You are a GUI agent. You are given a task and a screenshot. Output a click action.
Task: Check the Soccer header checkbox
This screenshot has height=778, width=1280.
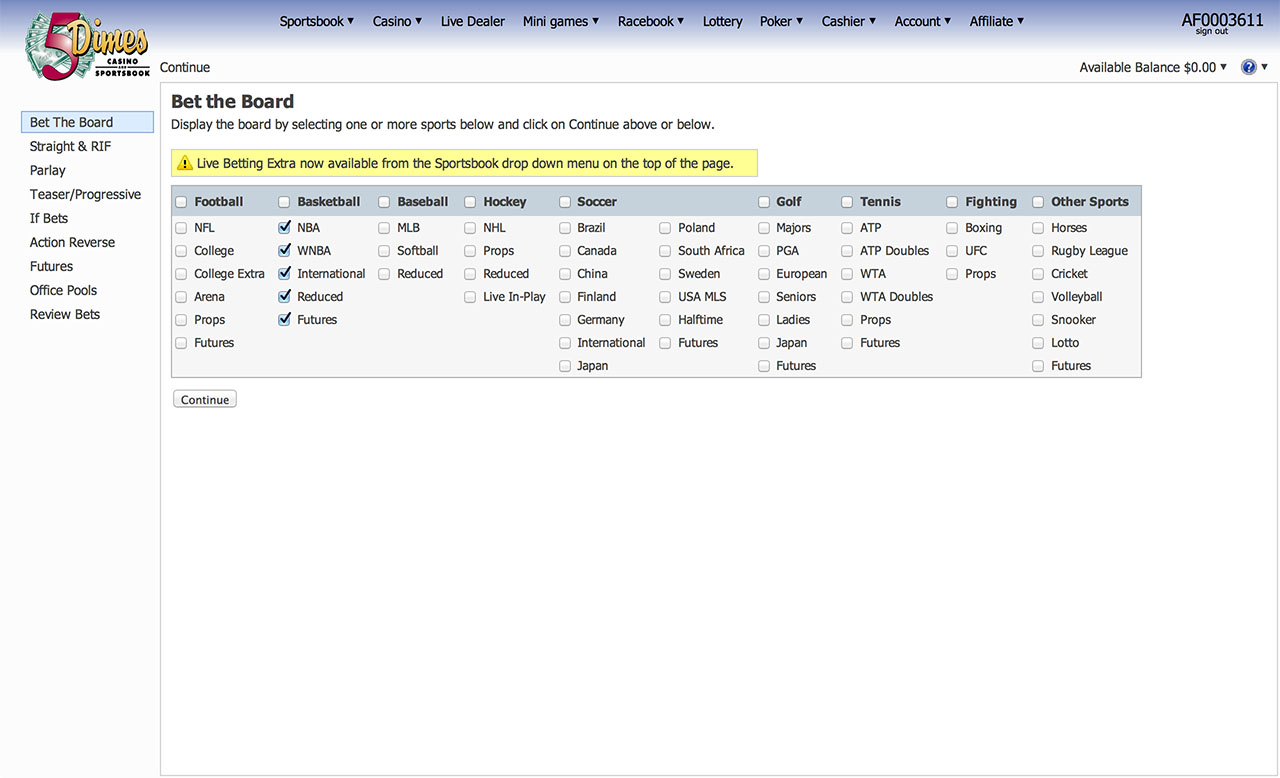tap(564, 202)
